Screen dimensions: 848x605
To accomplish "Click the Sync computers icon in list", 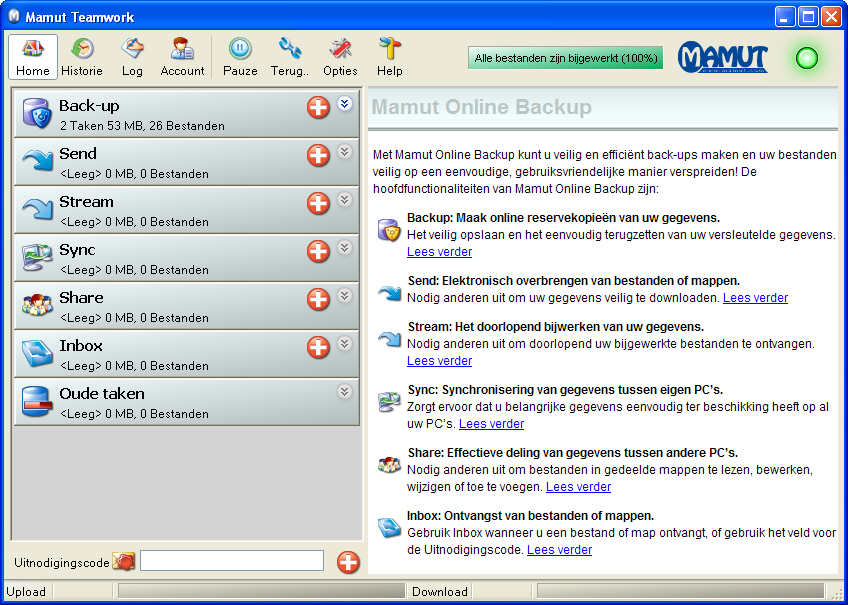I will pyautogui.click(x=37, y=257).
